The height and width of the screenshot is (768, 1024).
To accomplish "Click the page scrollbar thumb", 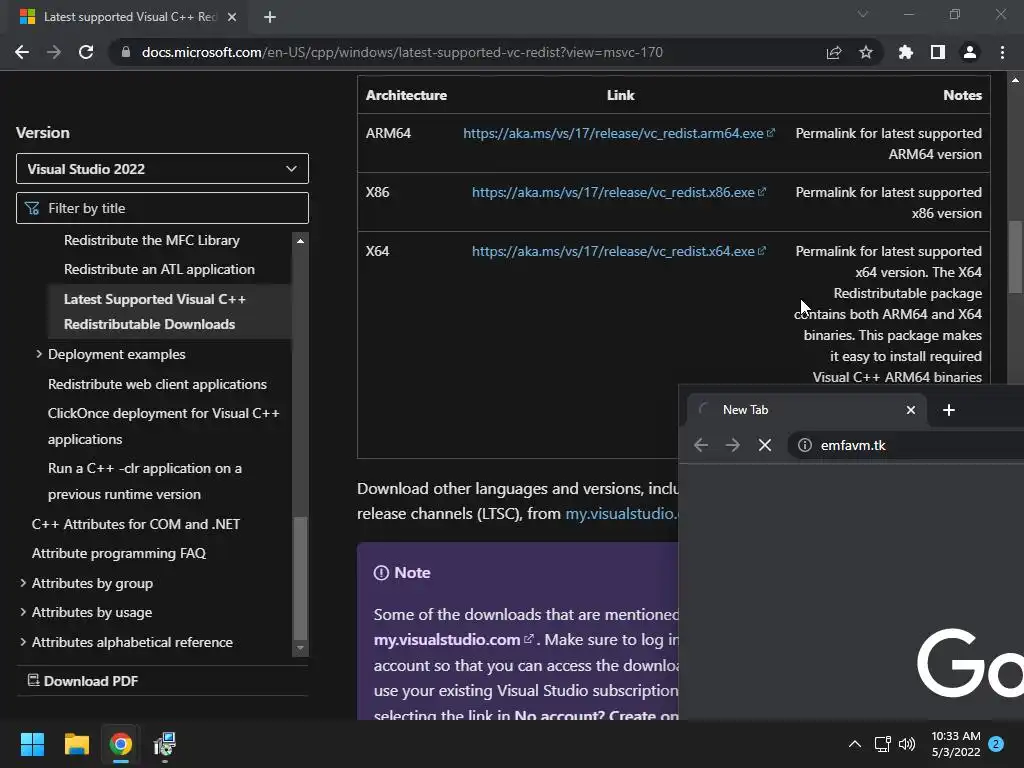I will [1015, 257].
